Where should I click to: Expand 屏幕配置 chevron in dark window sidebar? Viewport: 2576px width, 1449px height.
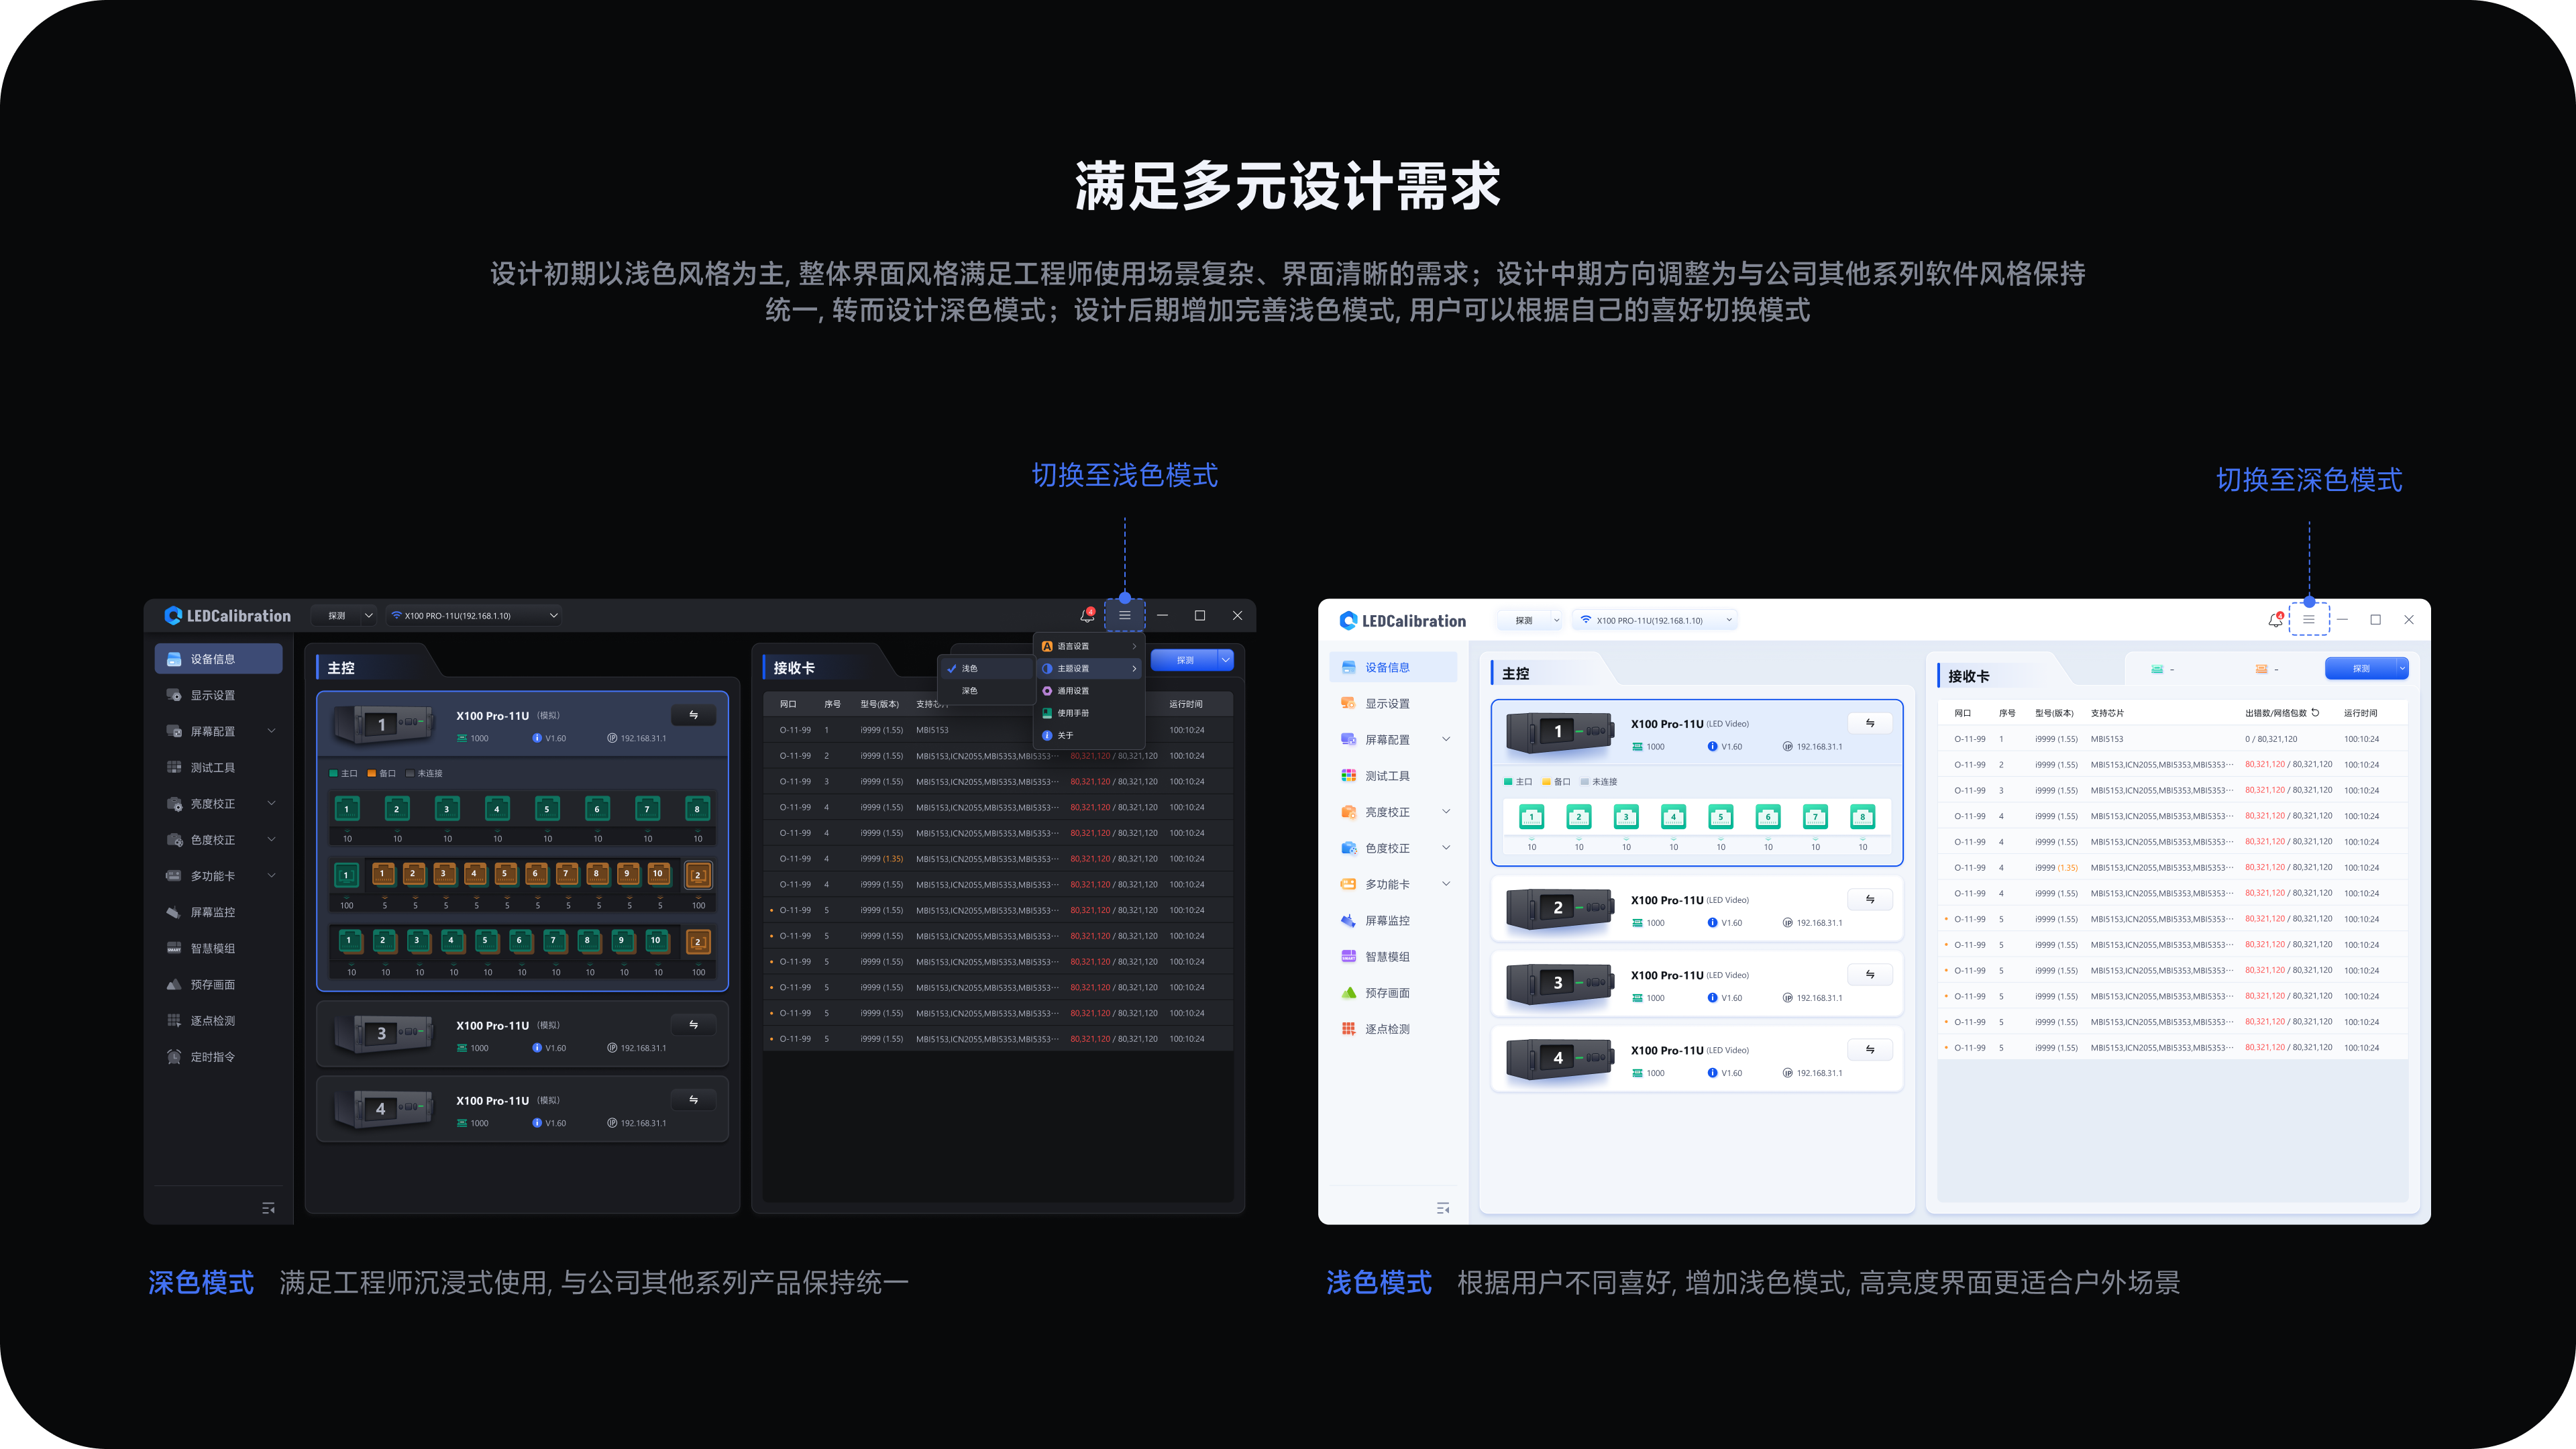(271, 730)
